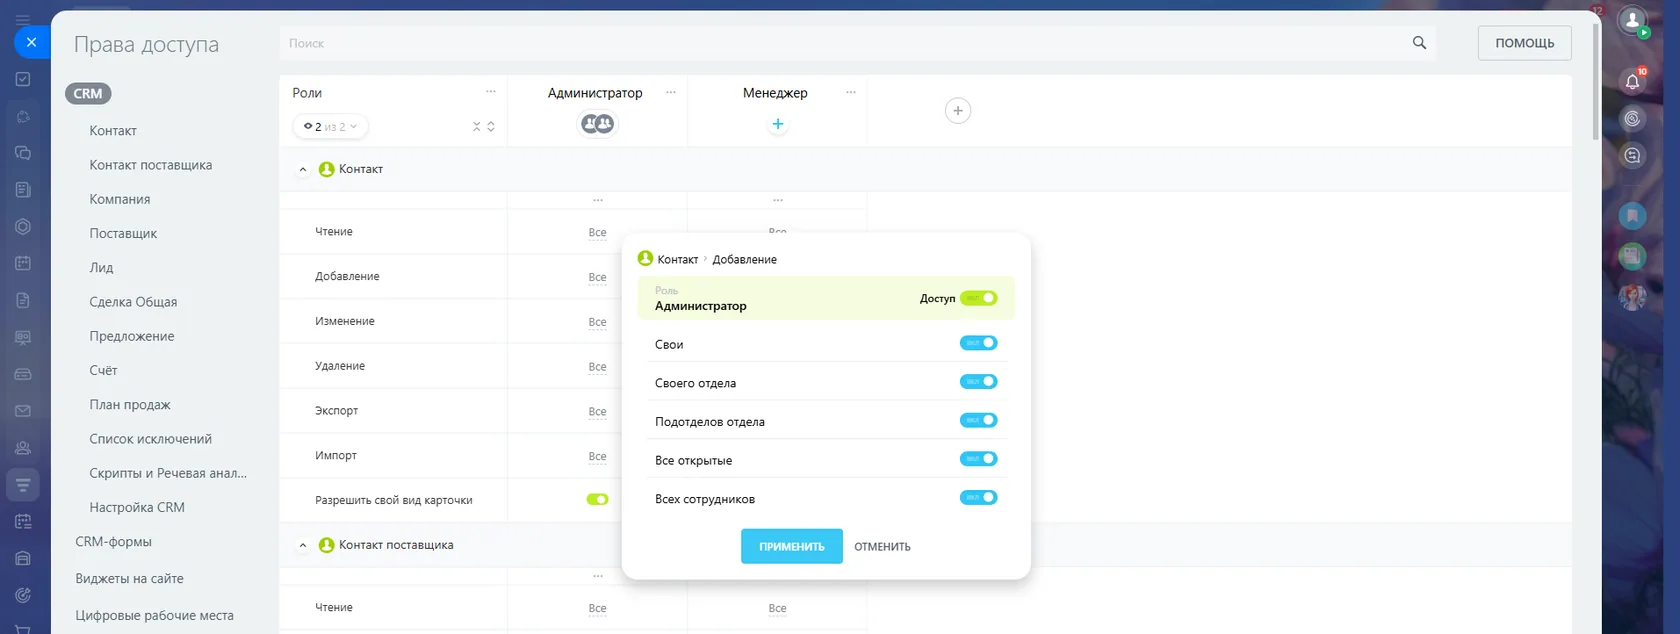Screen dimensions: 1680x634
Task: Open the Администратор role members icon
Action: [598, 124]
